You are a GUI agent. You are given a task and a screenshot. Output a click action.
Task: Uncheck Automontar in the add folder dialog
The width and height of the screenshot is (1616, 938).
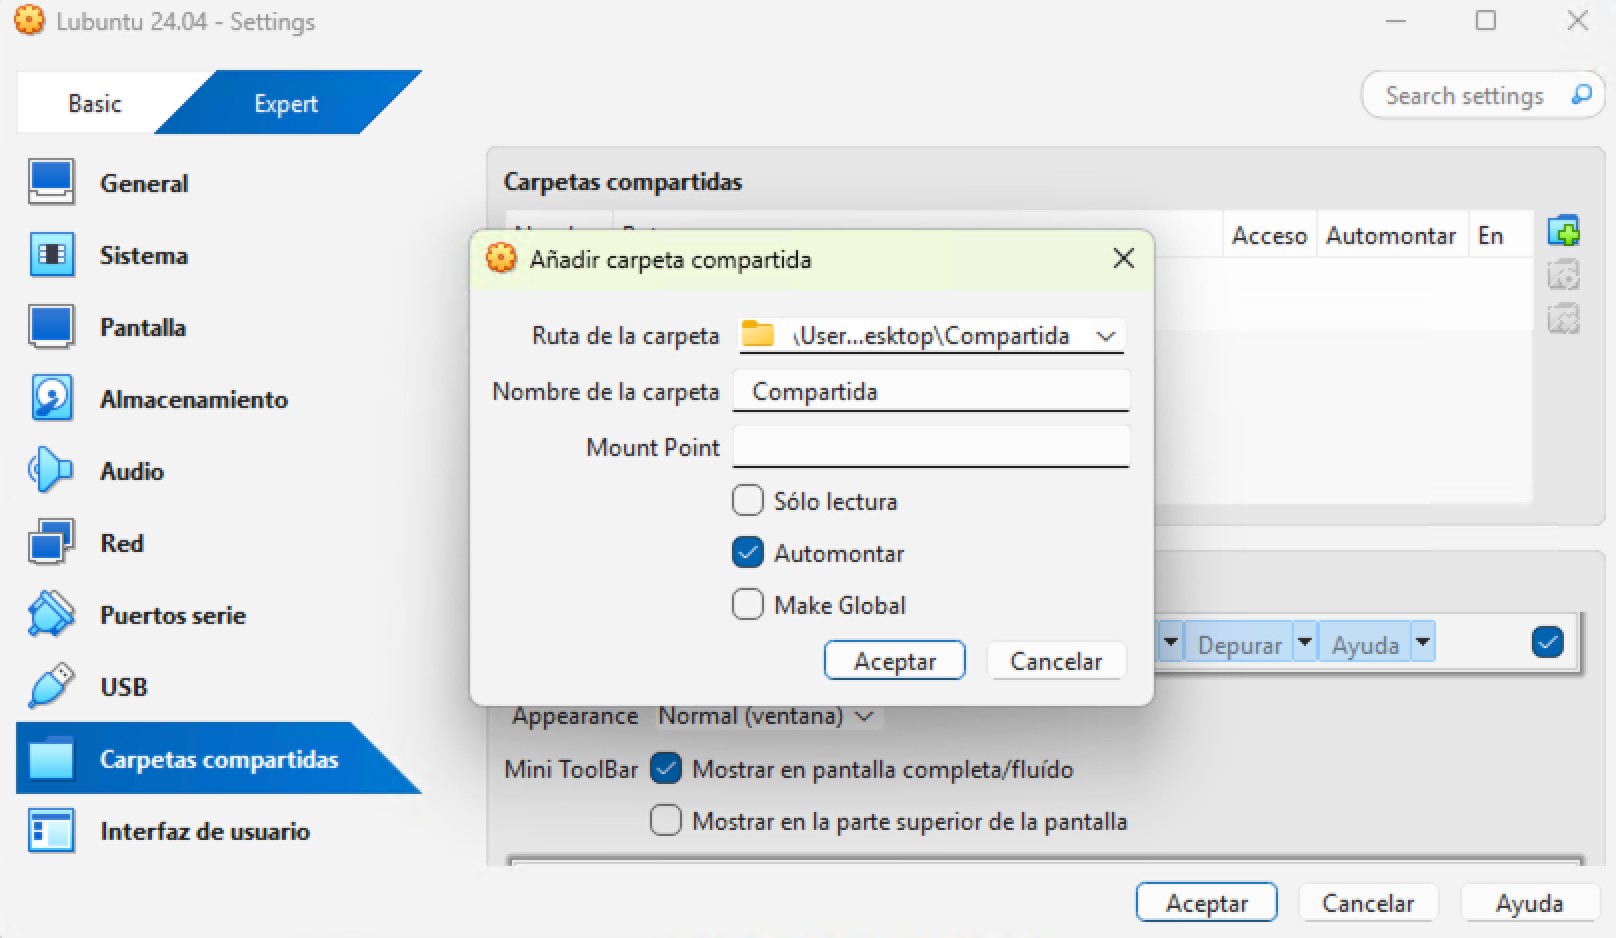click(748, 552)
